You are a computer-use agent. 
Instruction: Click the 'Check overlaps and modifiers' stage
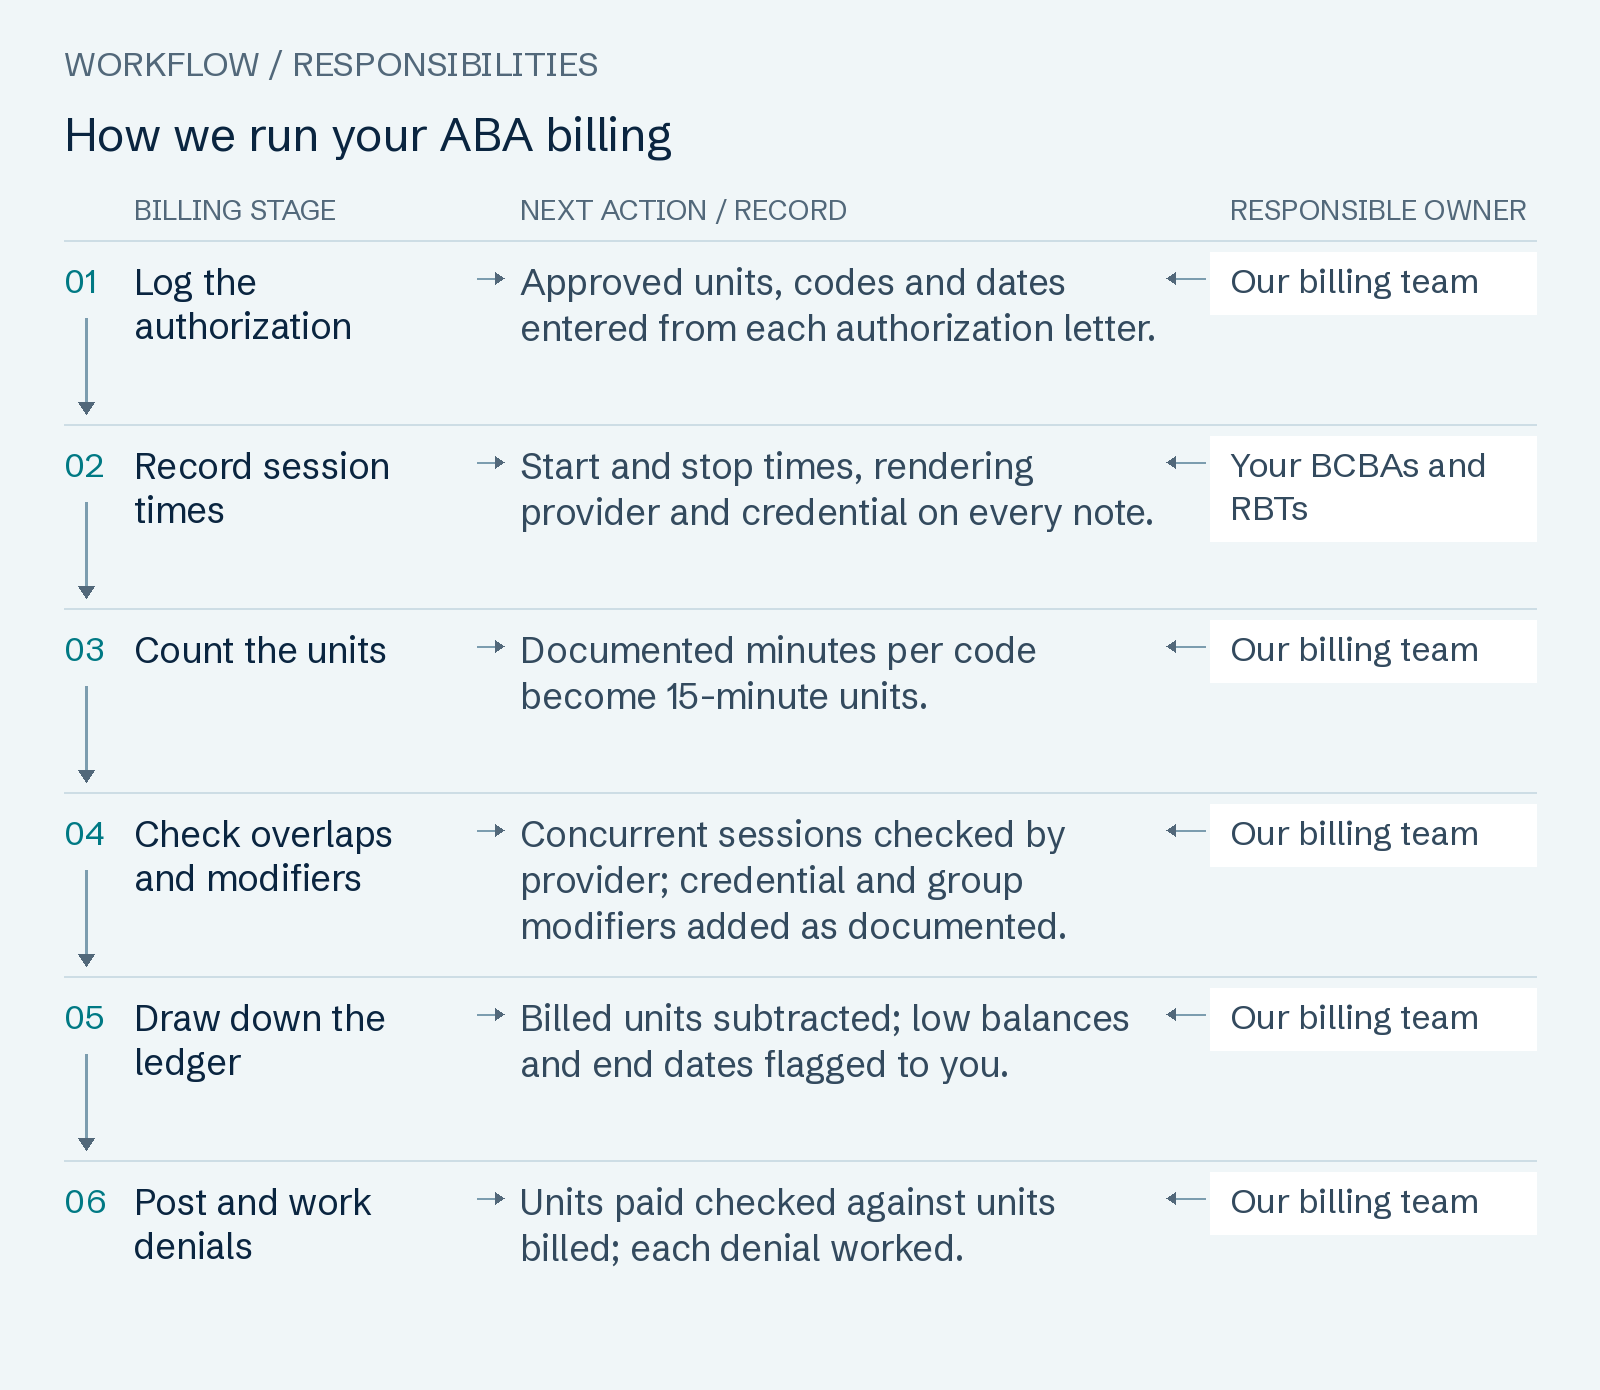point(263,857)
